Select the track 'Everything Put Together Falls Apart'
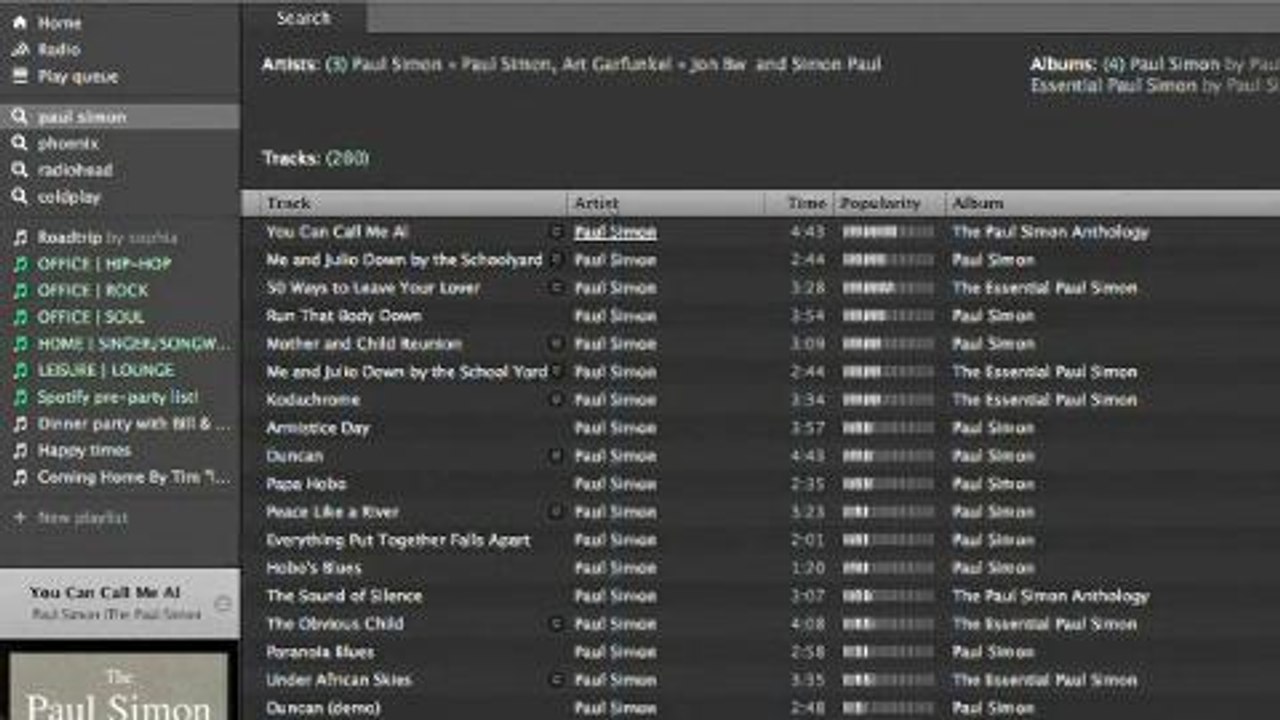 click(398, 540)
